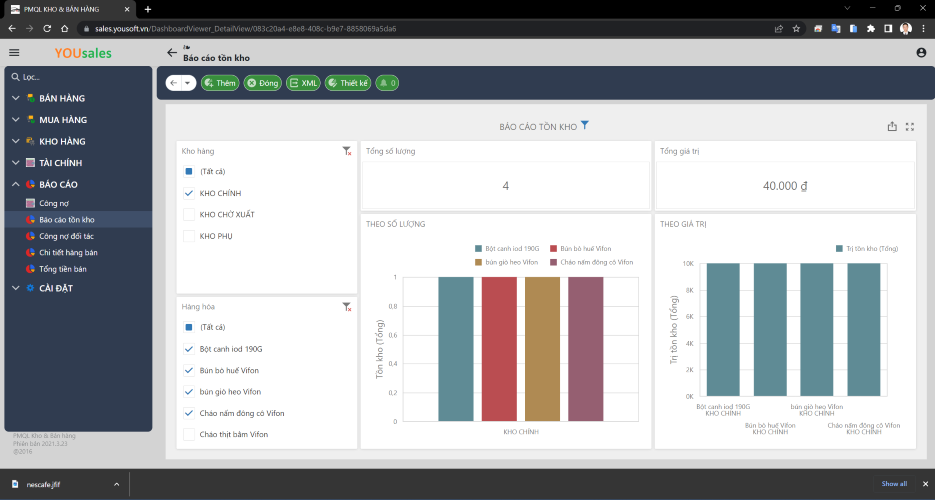Click the toolbar back arrow pill button
Screen dimensions: 935x500
[x=174, y=83]
